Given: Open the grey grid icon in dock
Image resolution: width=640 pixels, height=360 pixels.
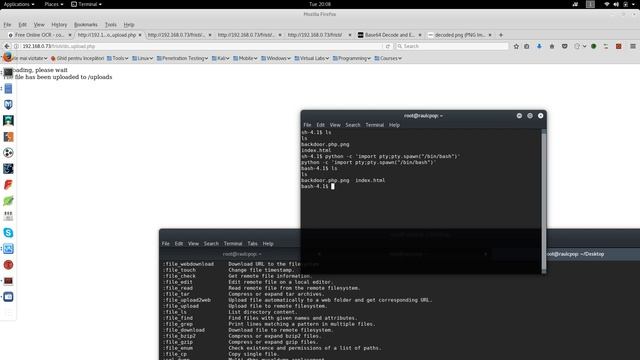Looking at the screenshot, I should pyautogui.click(x=8, y=216).
